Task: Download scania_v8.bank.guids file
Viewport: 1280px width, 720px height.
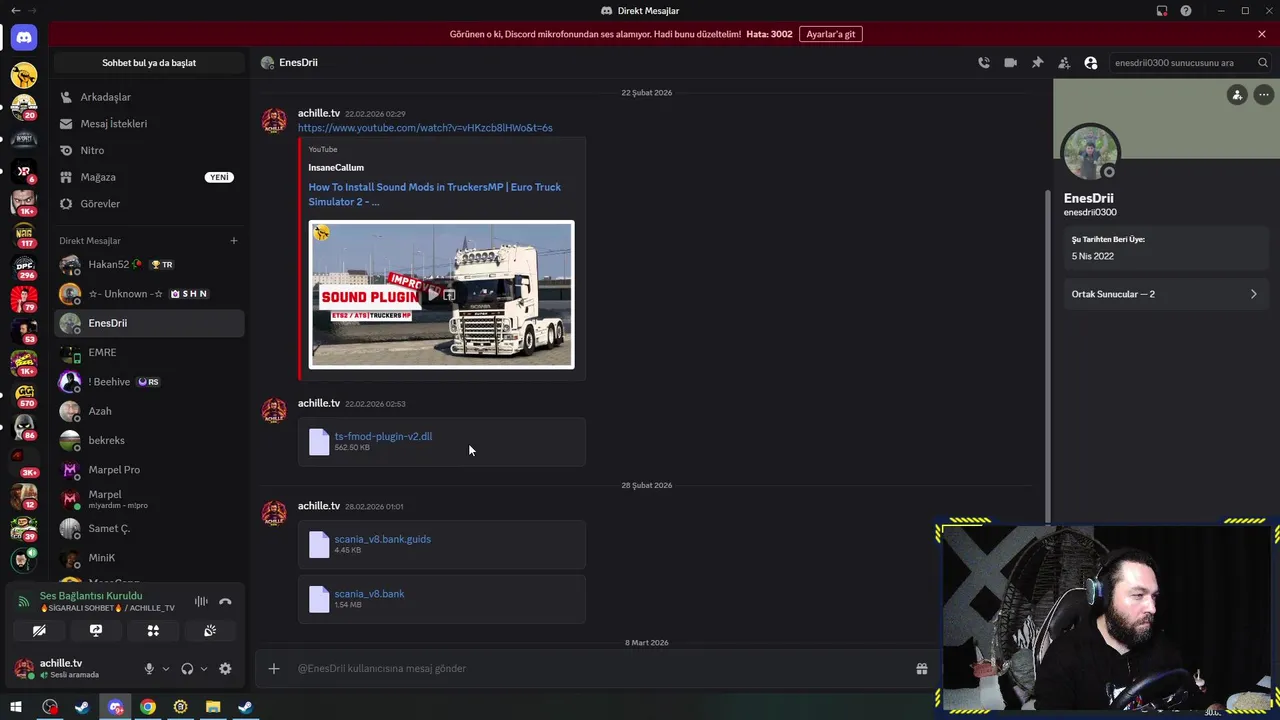Action: click(382, 539)
